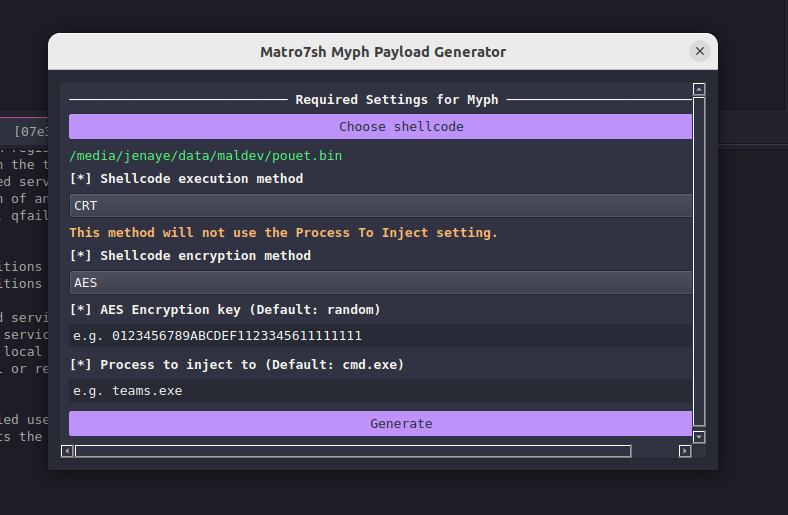Image resolution: width=788 pixels, height=515 pixels.
Task: Expand the AES encryption method dropdown
Action: (380, 283)
